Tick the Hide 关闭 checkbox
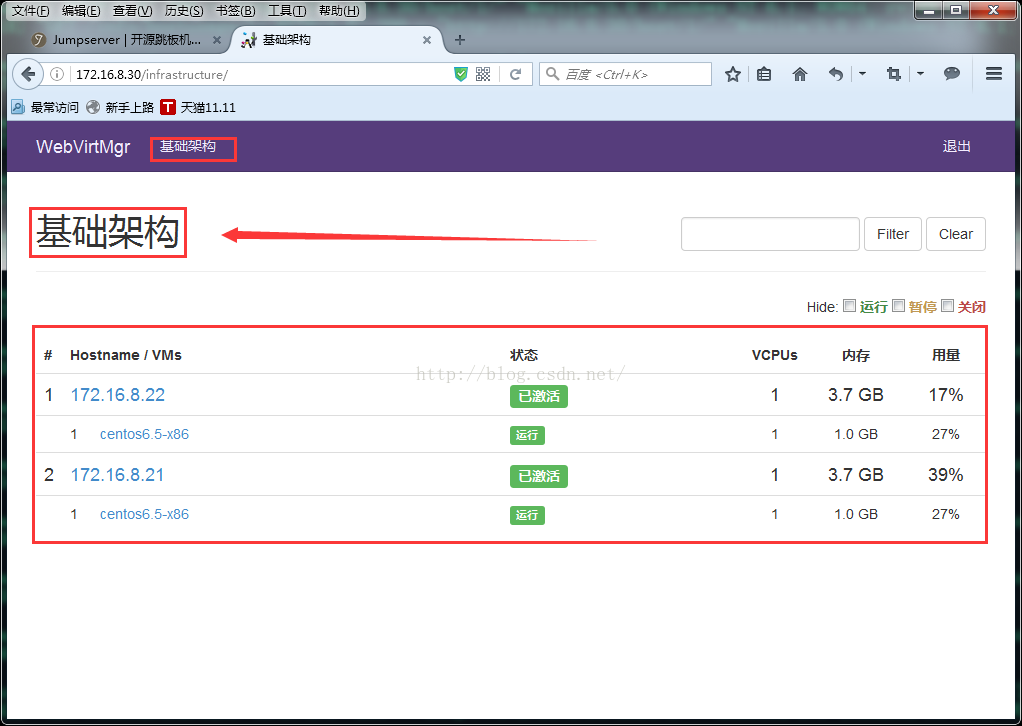The image size is (1022, 726). click(x=948, y=305)
